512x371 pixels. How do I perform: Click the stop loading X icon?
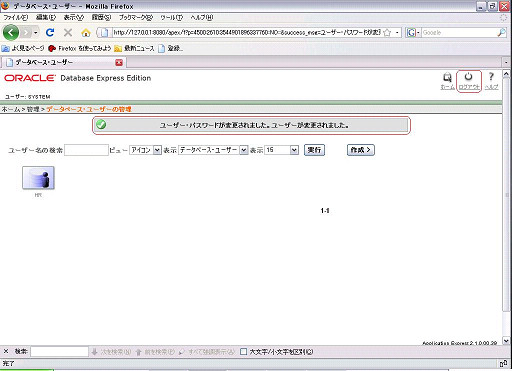point(68,32)
